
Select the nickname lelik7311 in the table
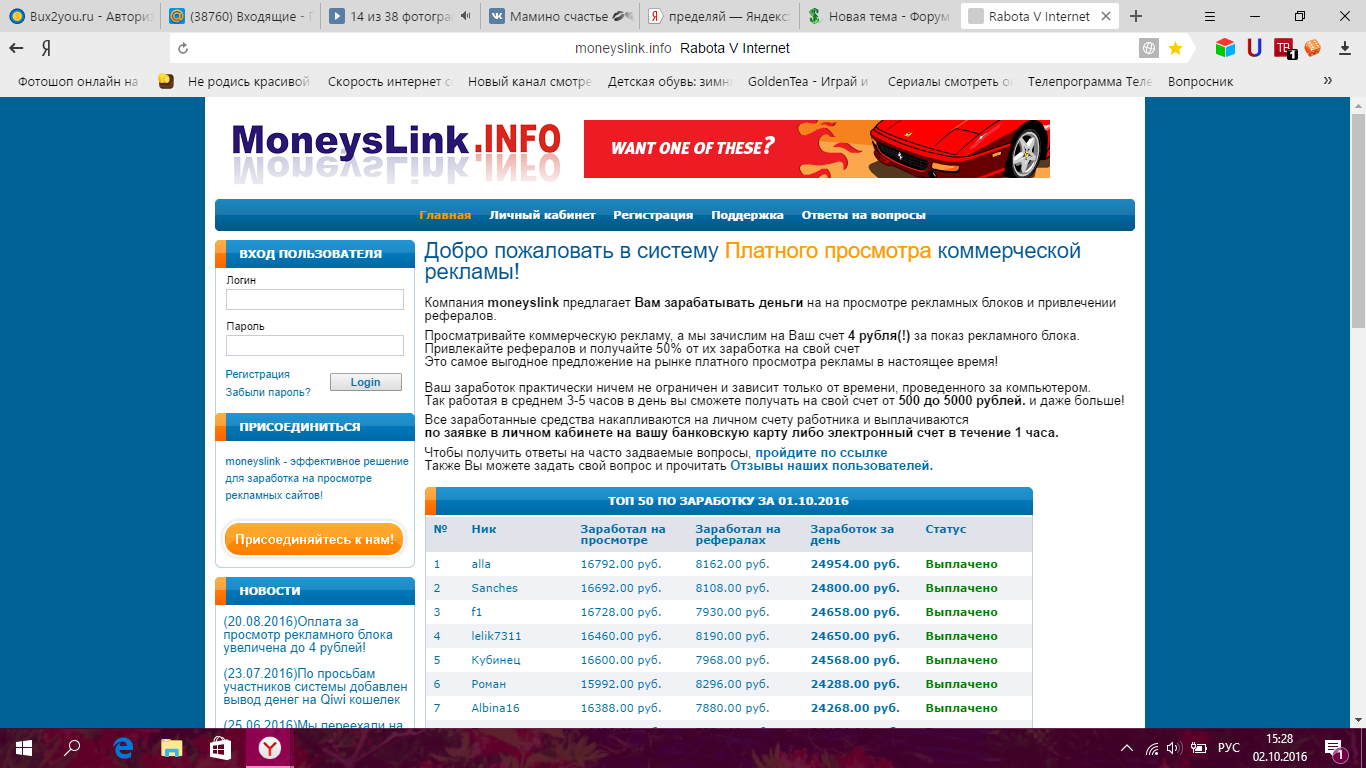[x=496, y=636]
